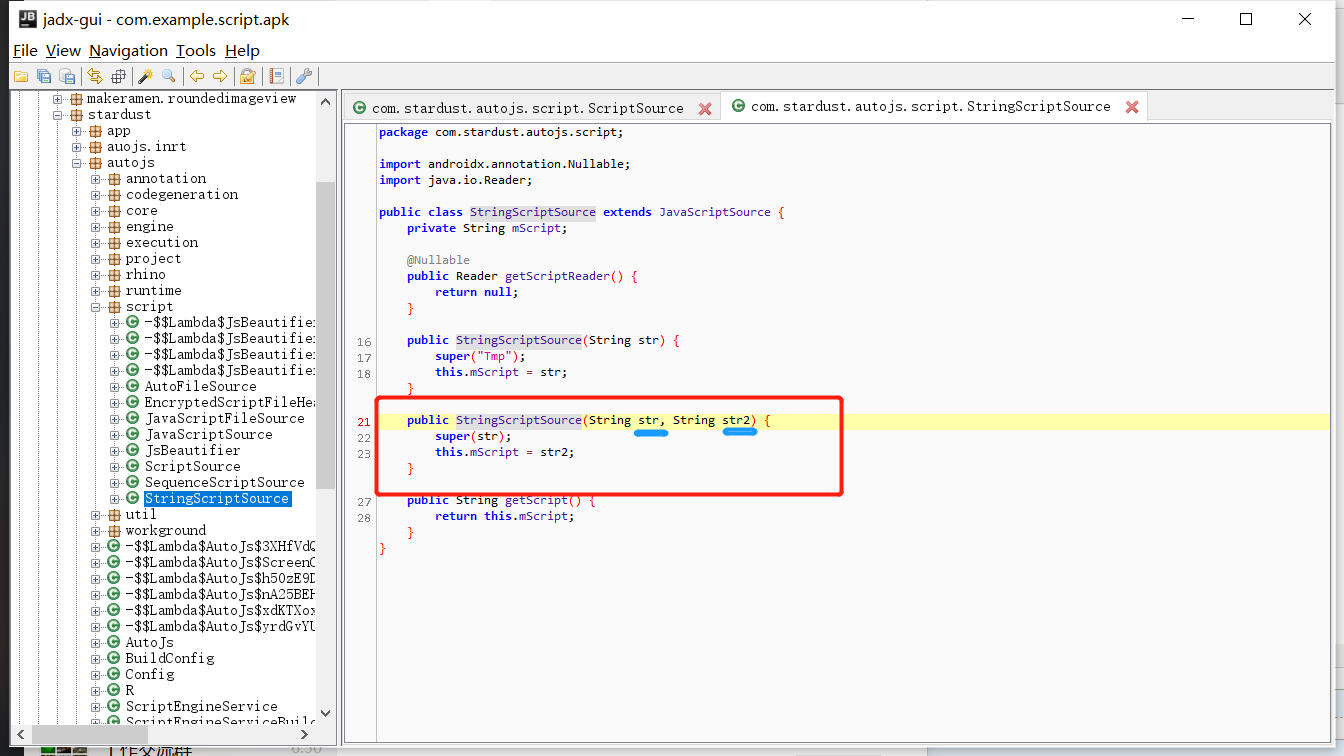Close the ScriptSource tab
This screenshot has height=756, width=1344.
(x=705, y=108)
